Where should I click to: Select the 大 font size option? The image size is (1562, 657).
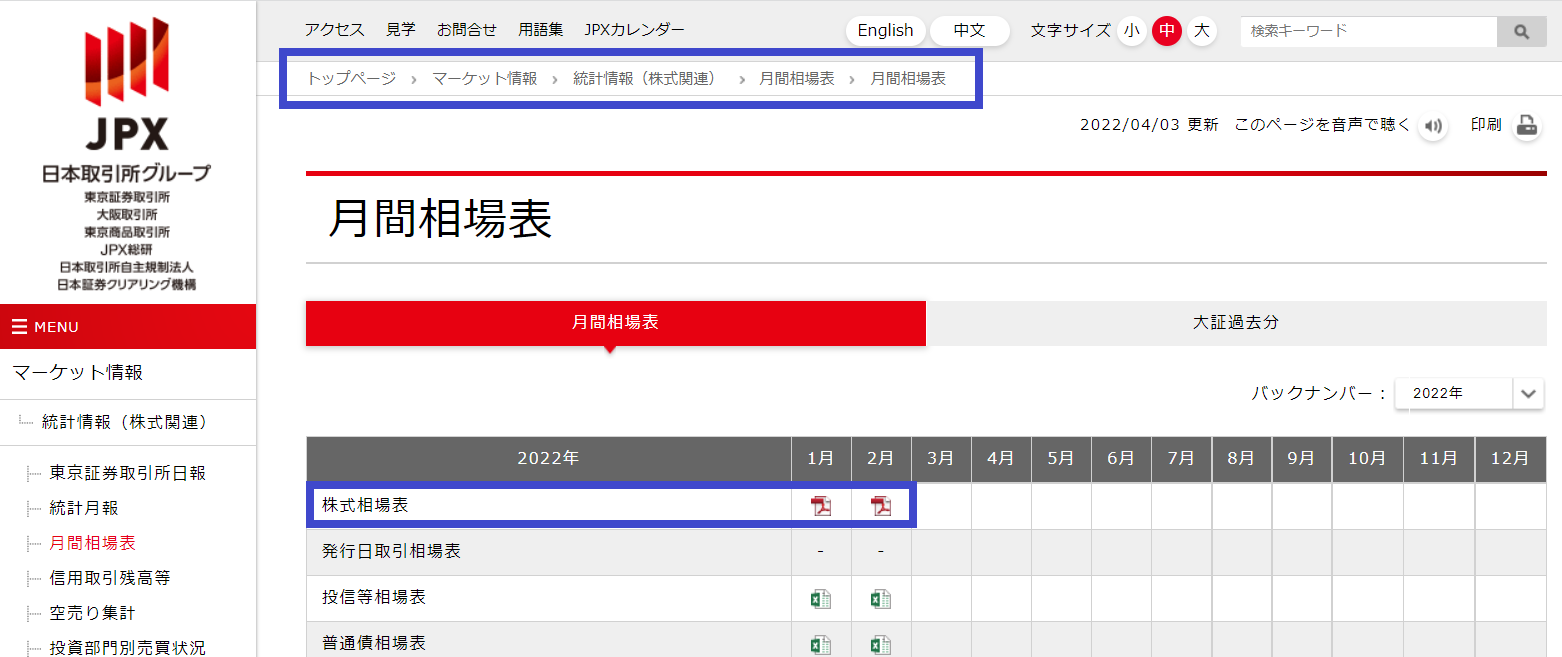(1201, 31)
